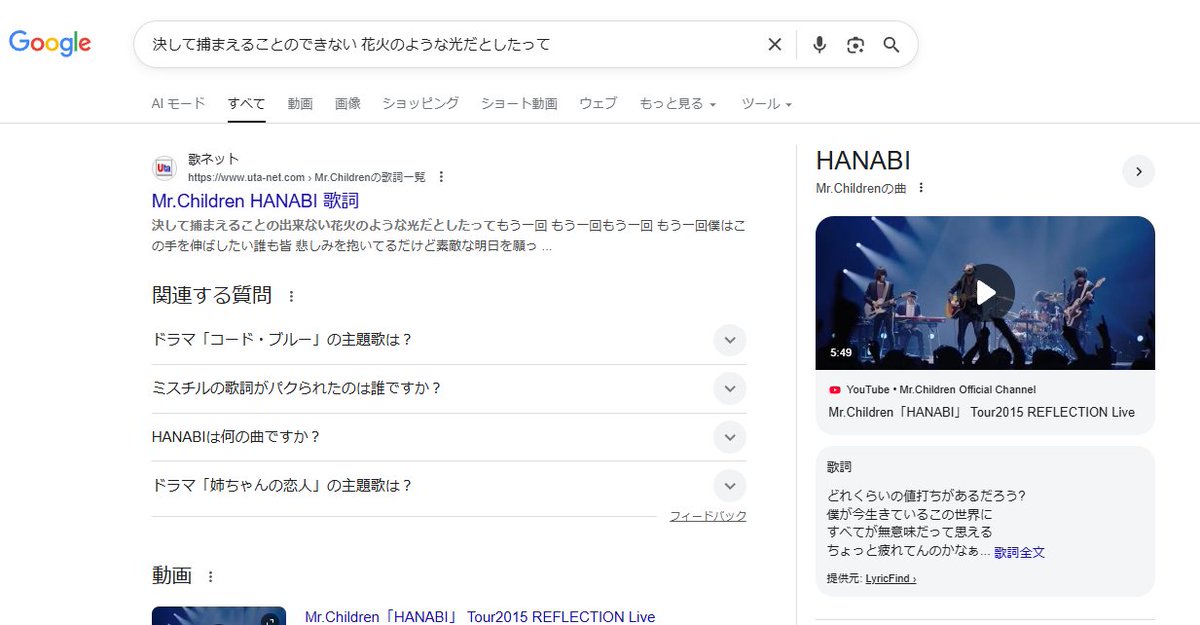Expand ミスチルの歌詞がパクられたのは誰ですか？ question
This screenshot has width=1200, height=625.
point(449,388)
